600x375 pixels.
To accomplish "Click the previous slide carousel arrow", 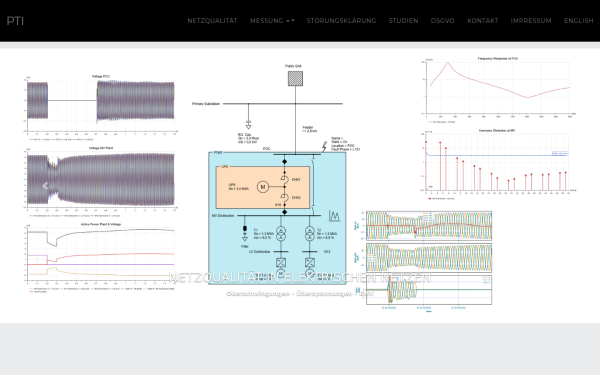I will click(45, 186).
